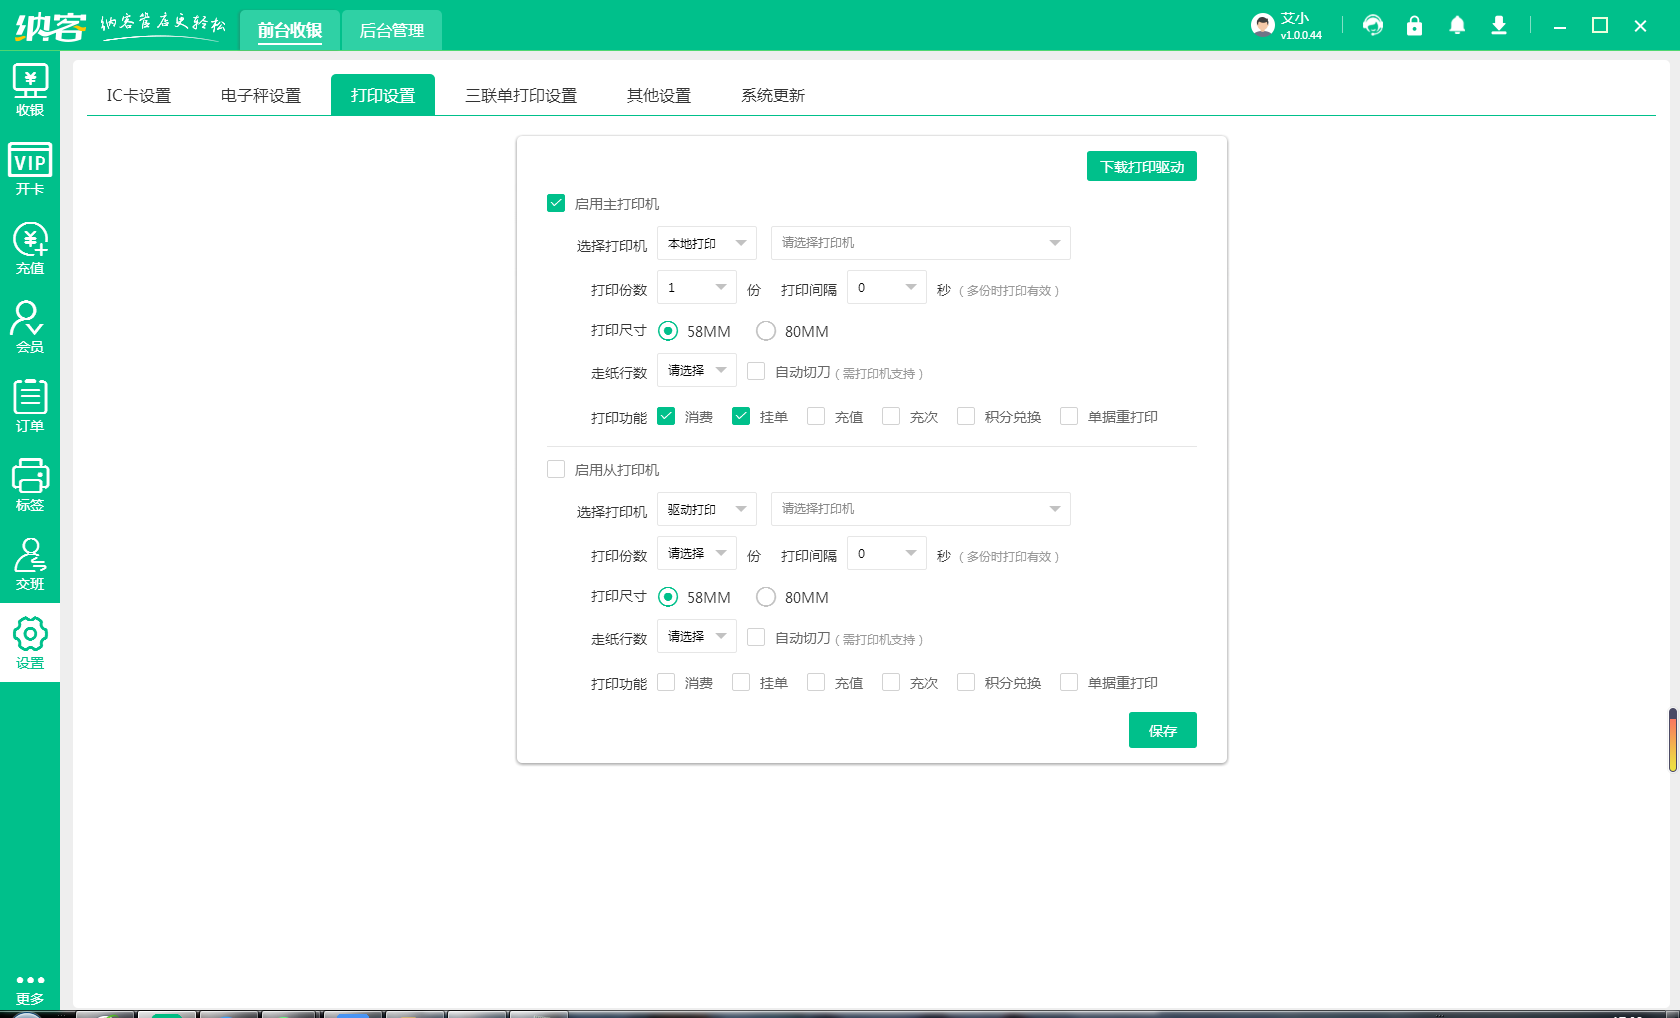Open the 收银 cashier sidebar icon
Viewport: 1680px width, 1018px height.
[30, 90]
